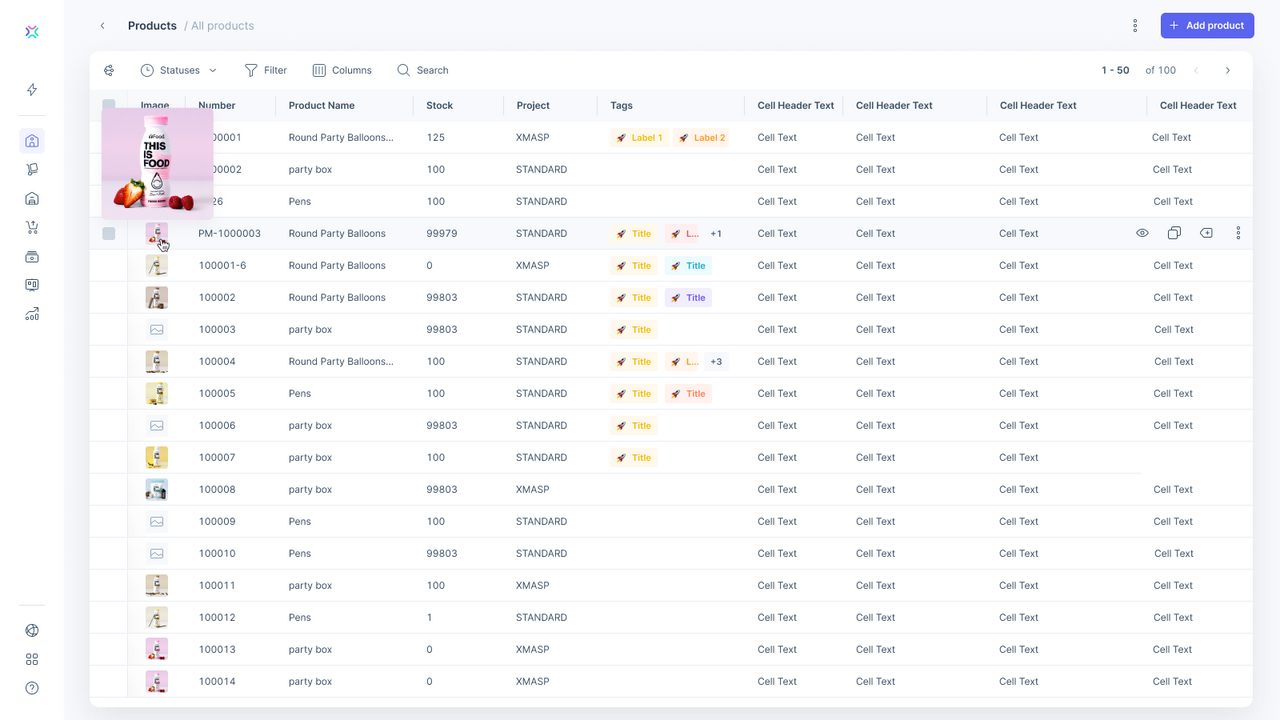Image resolution: width=1280 pixels, height=720 pixels.
Task: Go to next page with right chevron
Action: 1228,70
